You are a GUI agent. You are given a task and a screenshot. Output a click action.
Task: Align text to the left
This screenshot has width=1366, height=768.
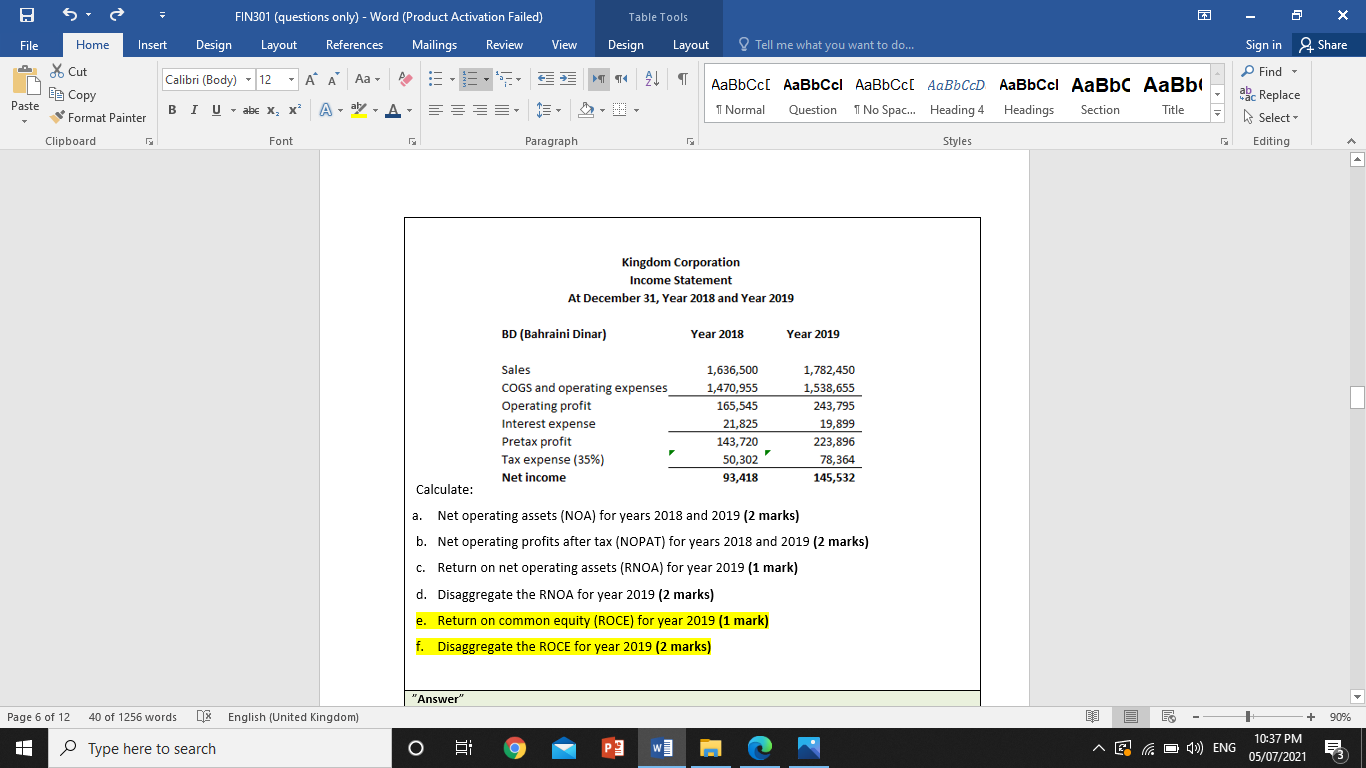point(437,109)
